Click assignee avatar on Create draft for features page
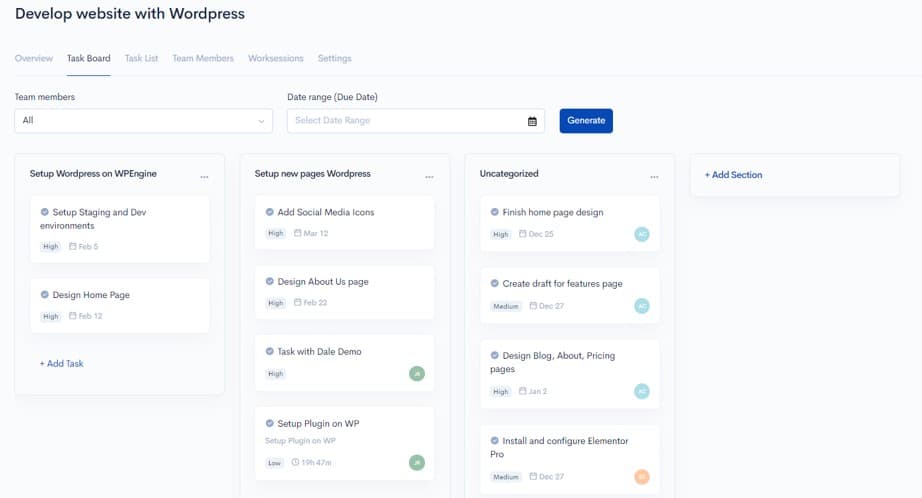 [642, 306]
